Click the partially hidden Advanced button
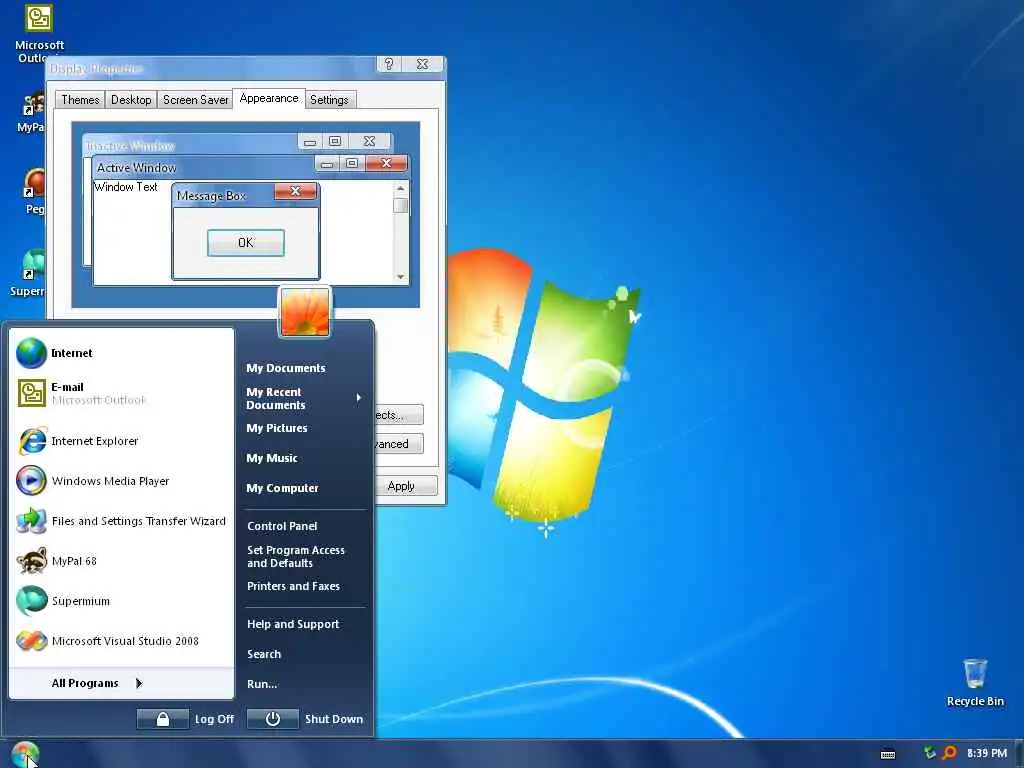 [398, 444]
